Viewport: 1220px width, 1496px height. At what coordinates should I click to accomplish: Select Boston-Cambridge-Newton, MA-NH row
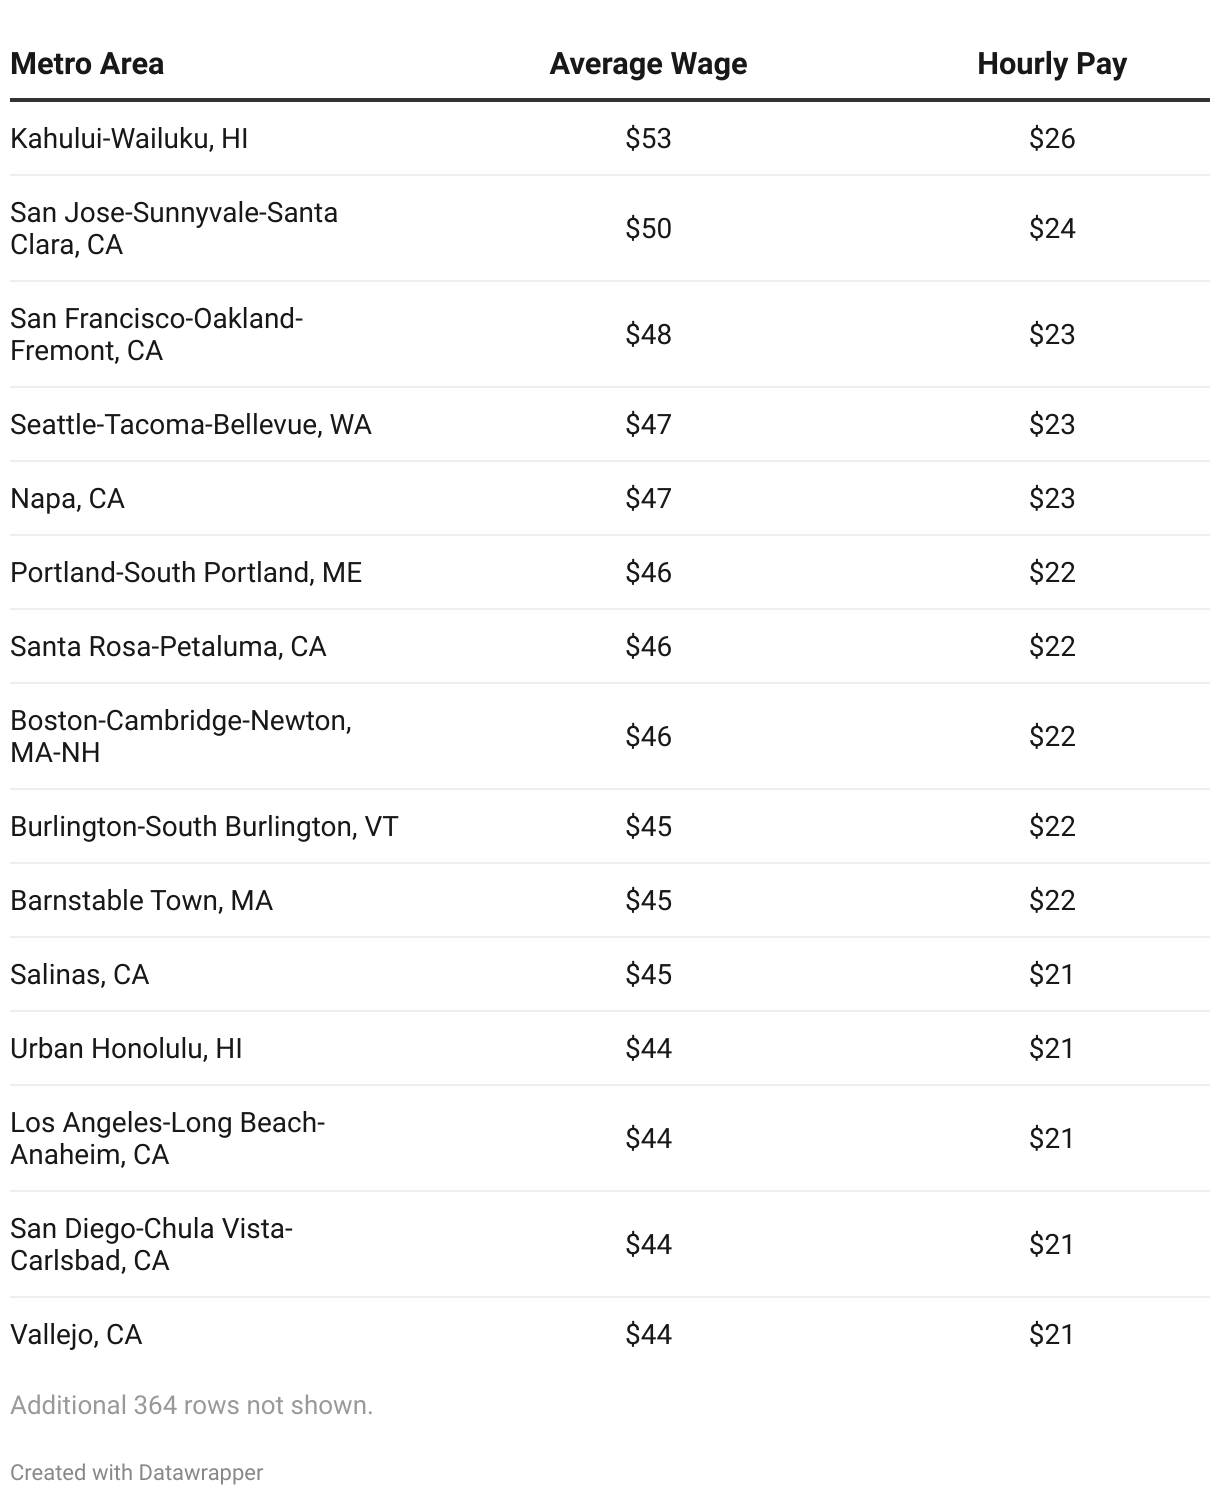tap(181, 736)
